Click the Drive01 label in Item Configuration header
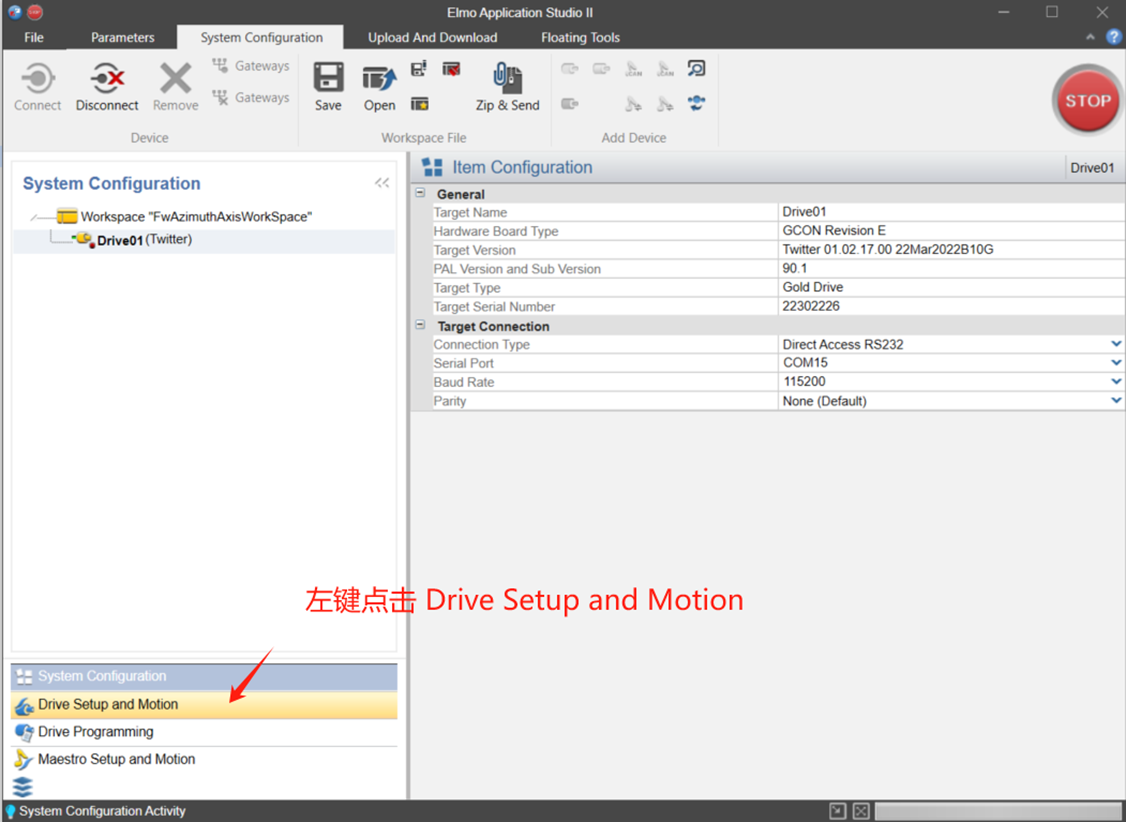The width and height of the screenshot is (1126, 822). tap(1092, 168)
